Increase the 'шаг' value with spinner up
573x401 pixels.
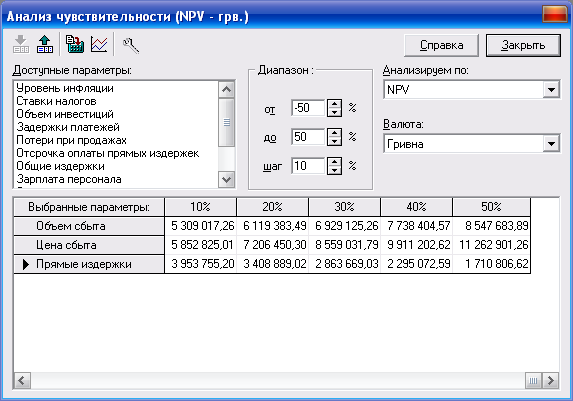pyautogui.click(x=334, y=162)
